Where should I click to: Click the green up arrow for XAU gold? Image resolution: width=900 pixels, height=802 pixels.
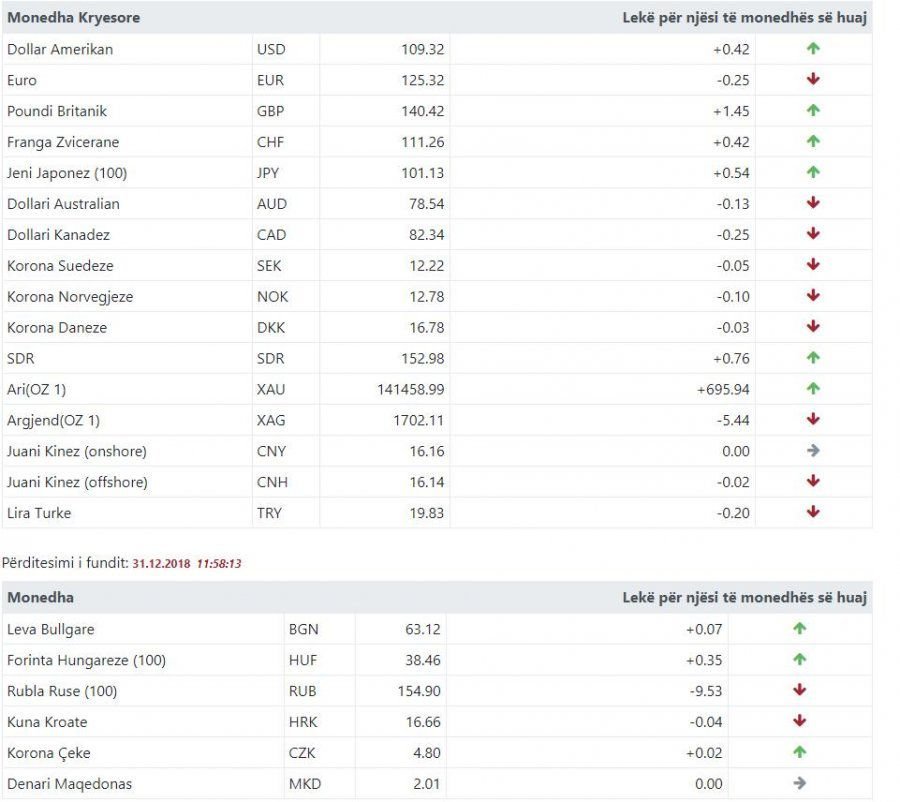(813, 389)
